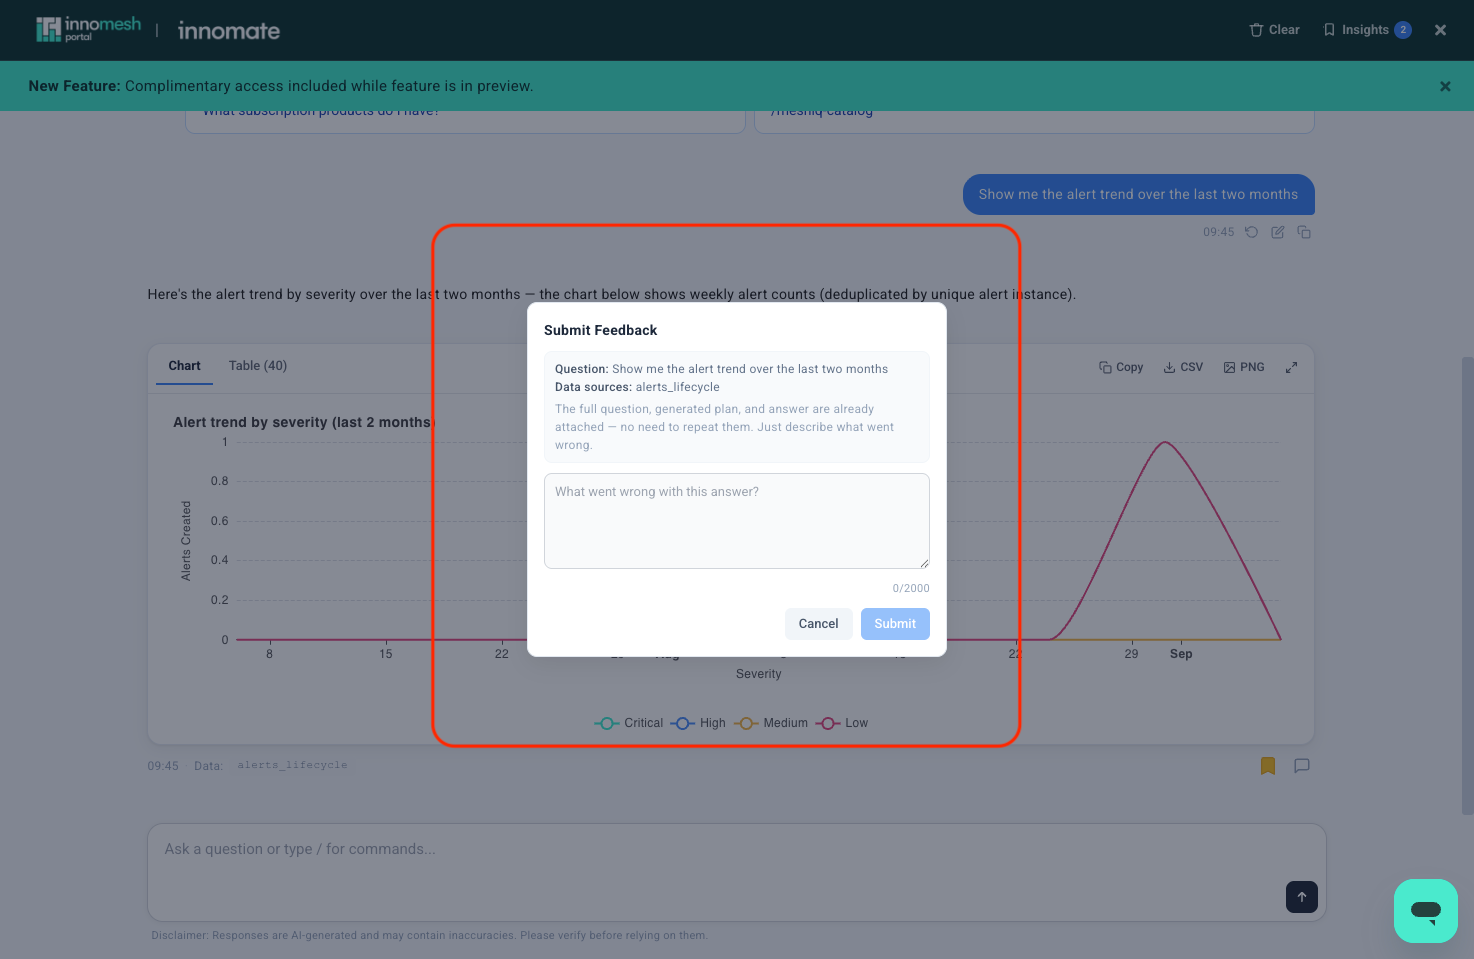Download the chart as CSV
1474x959 pixels.
click(1183, 367)
